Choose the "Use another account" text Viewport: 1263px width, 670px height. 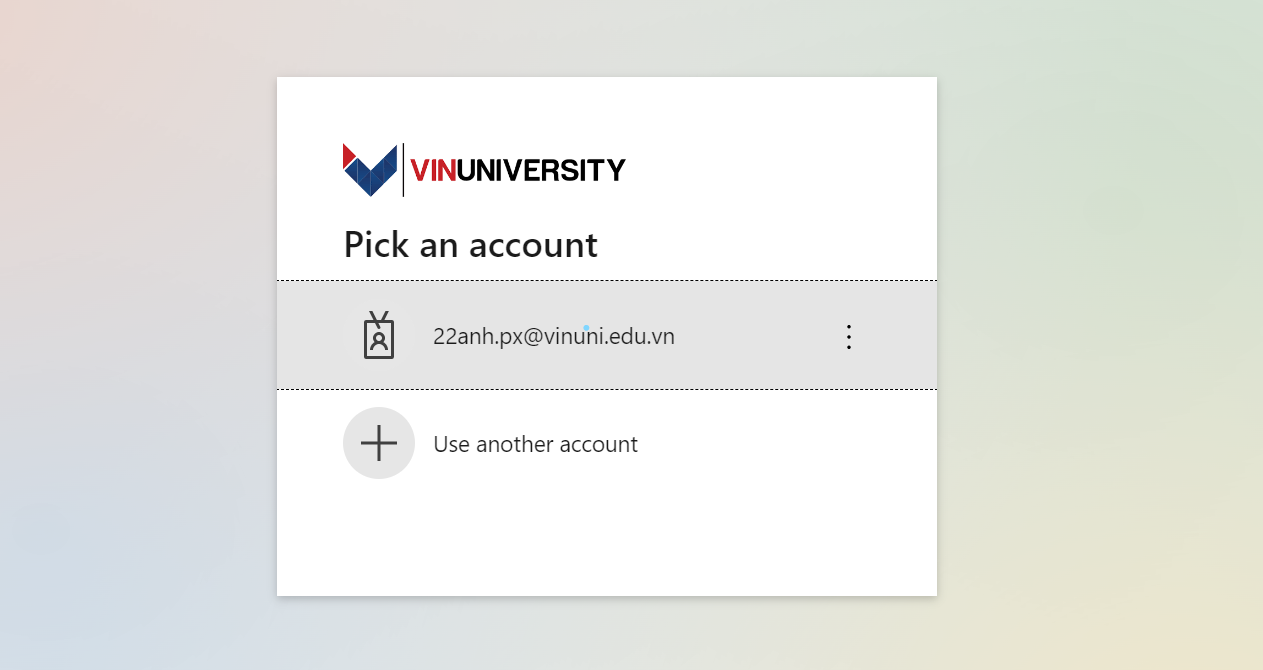coord(535,444)
